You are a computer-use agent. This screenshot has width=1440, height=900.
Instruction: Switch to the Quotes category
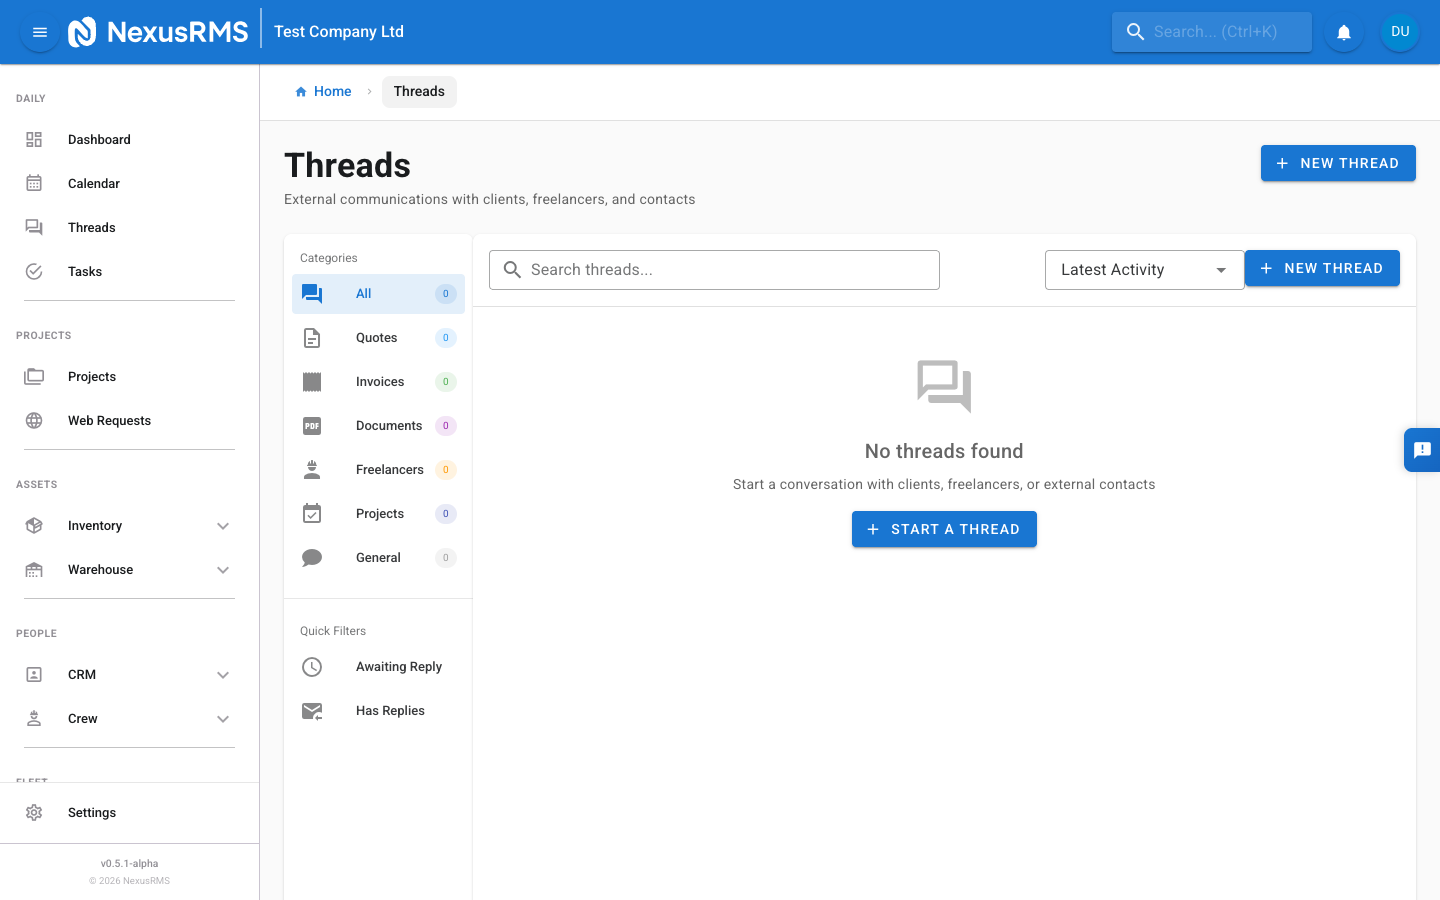coord(377,337)
